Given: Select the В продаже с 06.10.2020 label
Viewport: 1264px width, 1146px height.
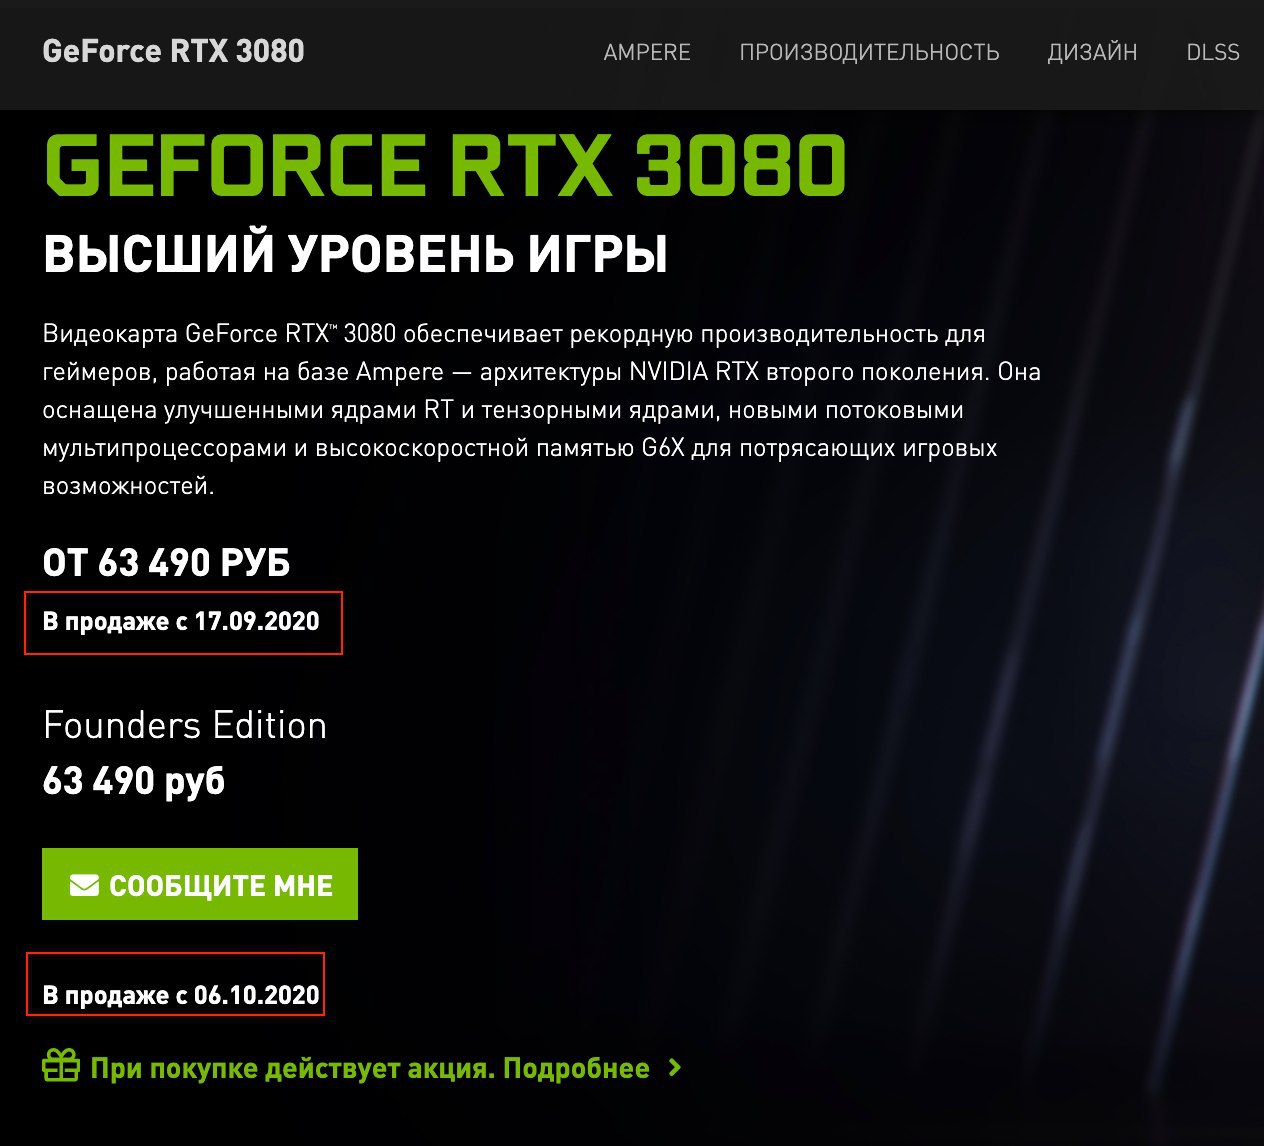Looking at the screenshot, I should pyautogui.click(x=181, y=995).
